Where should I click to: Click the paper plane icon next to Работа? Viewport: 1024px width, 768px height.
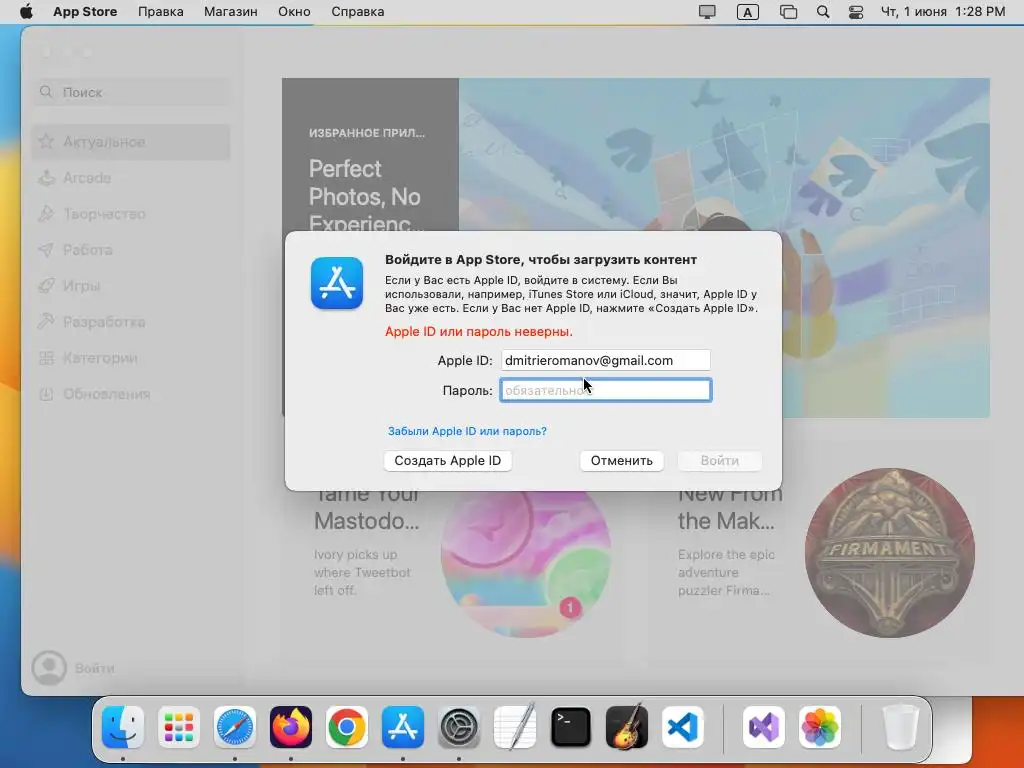(x=46, y=249)
